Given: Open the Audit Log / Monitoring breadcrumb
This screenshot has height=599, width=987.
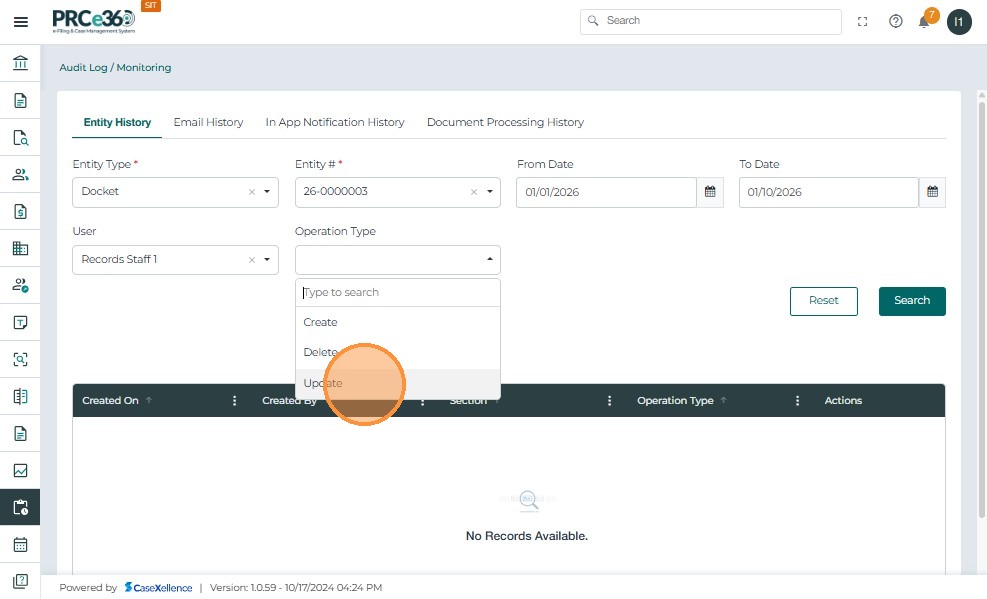Looking at the screenshot, I should coord(115,67).
